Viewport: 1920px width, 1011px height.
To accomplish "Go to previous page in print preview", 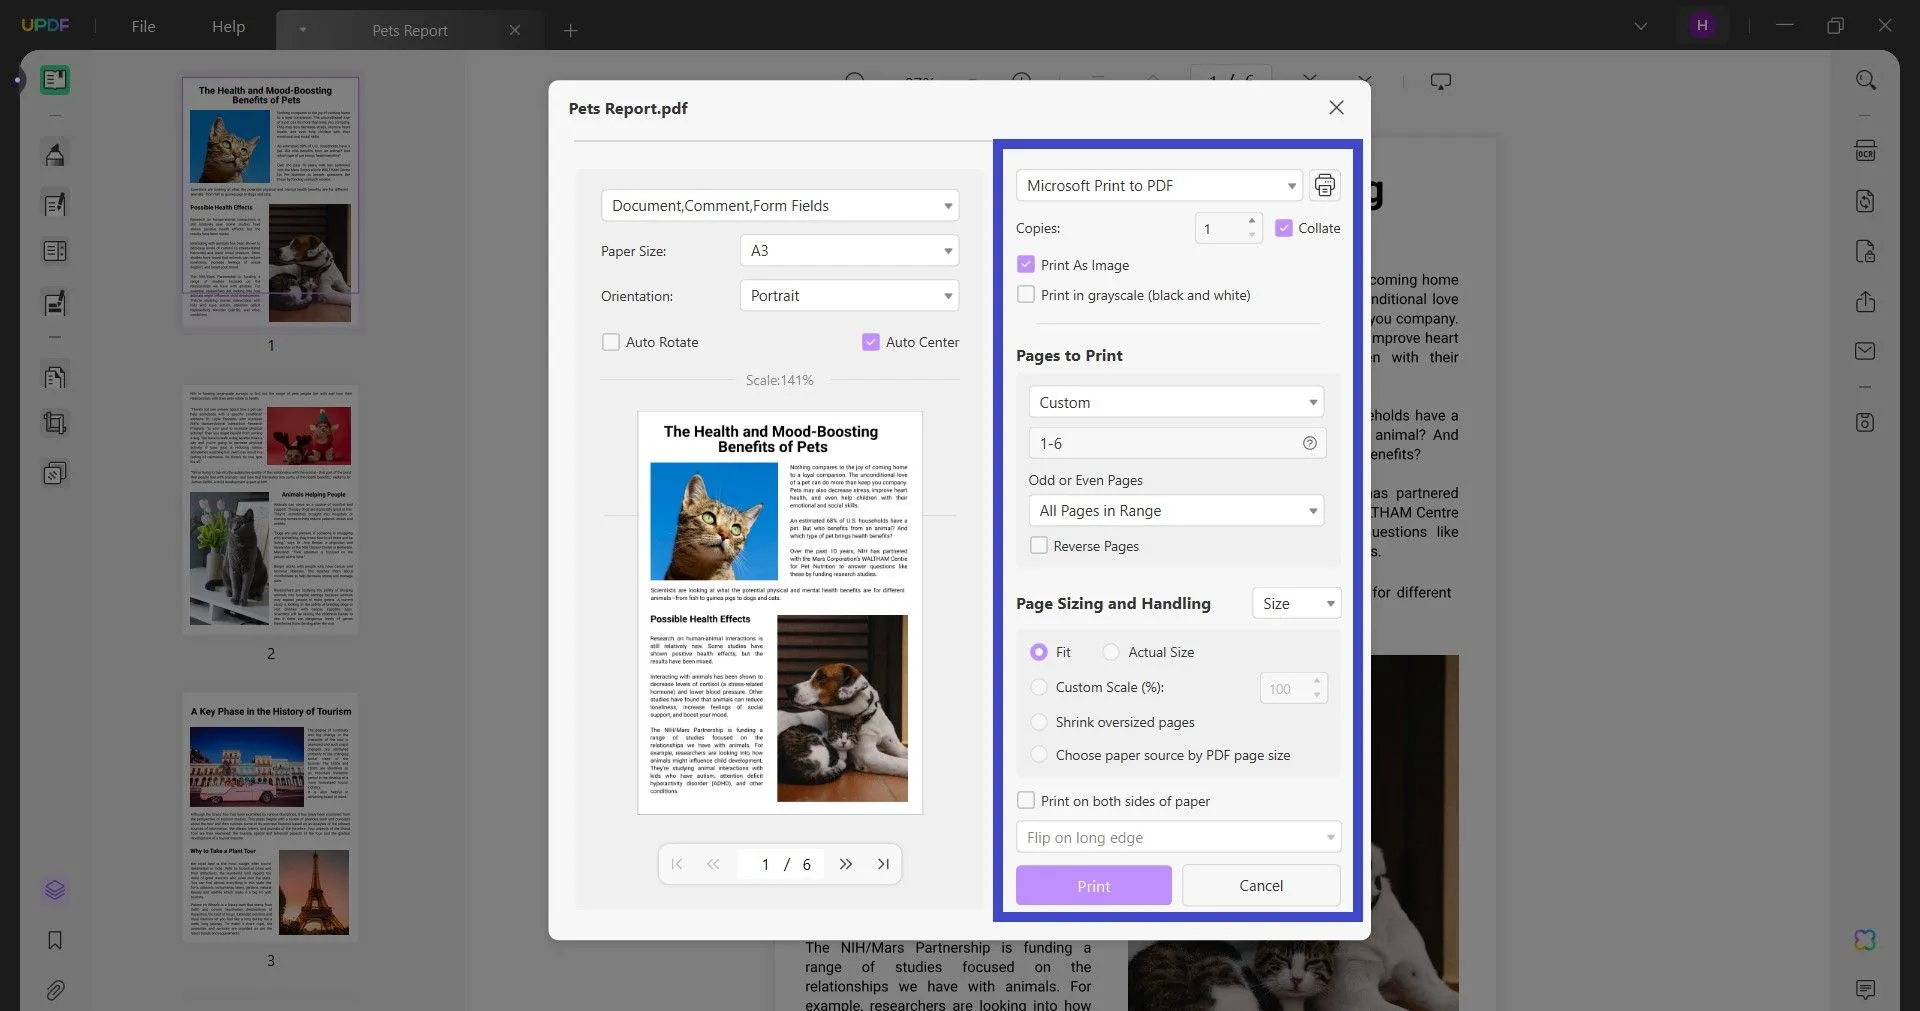I will point(713,864).
